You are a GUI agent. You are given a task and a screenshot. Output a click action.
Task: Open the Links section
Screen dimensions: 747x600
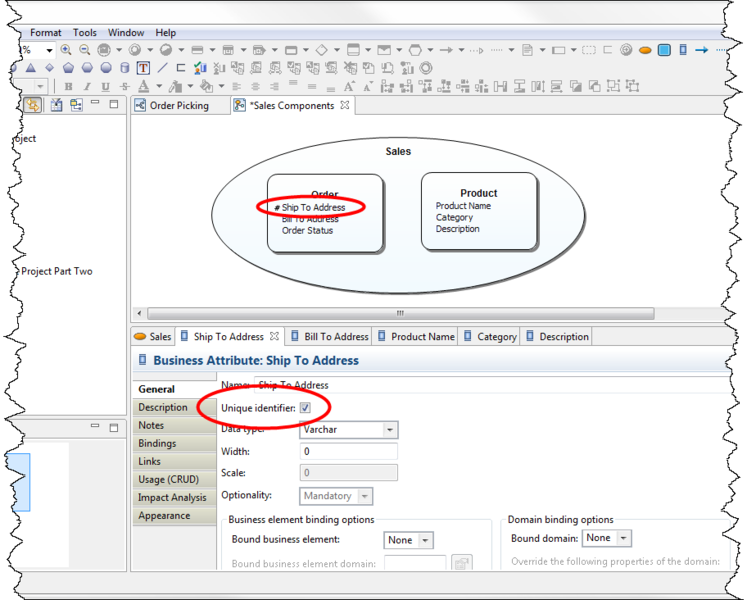(175, 462)
